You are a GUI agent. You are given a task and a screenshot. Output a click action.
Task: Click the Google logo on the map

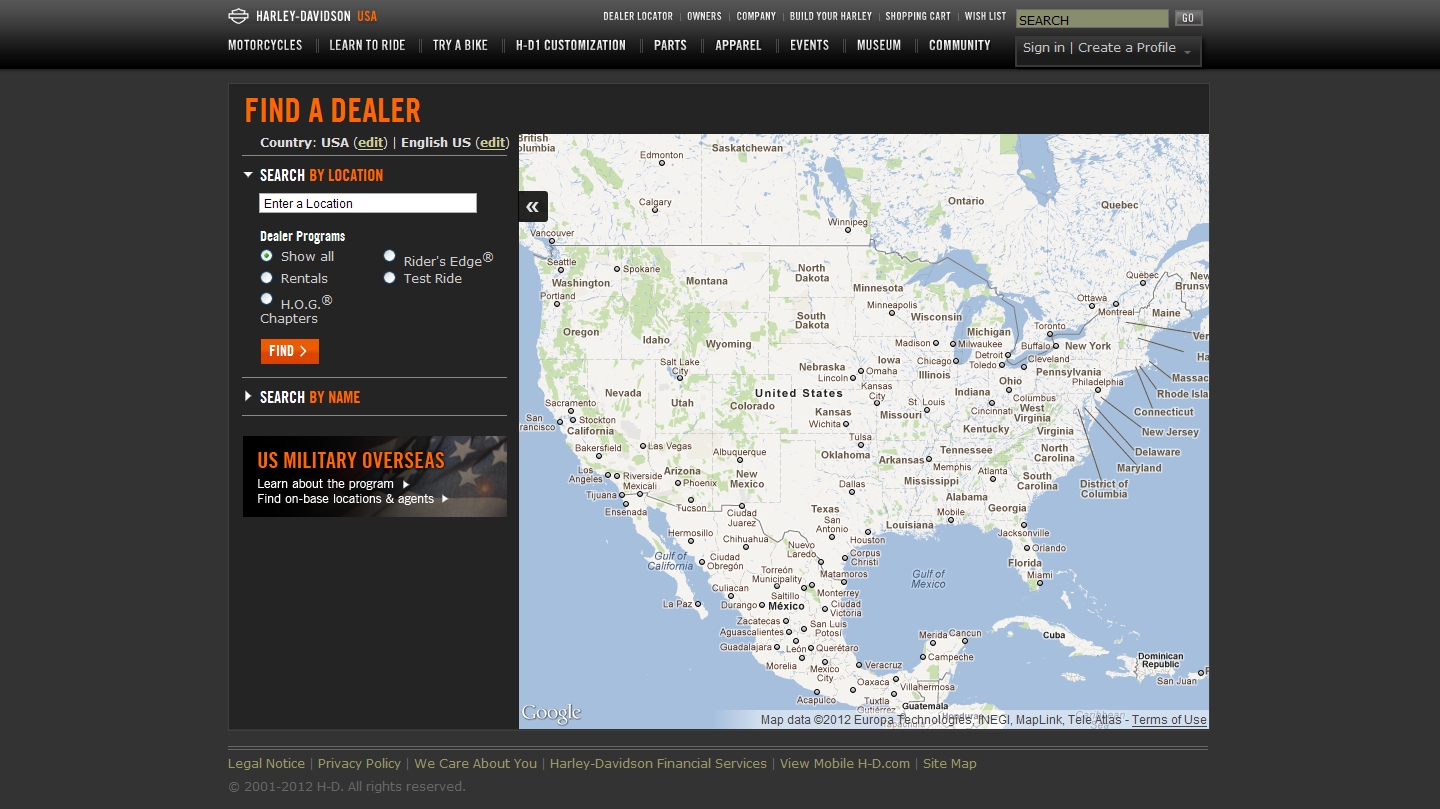click(x=551, y=713)
